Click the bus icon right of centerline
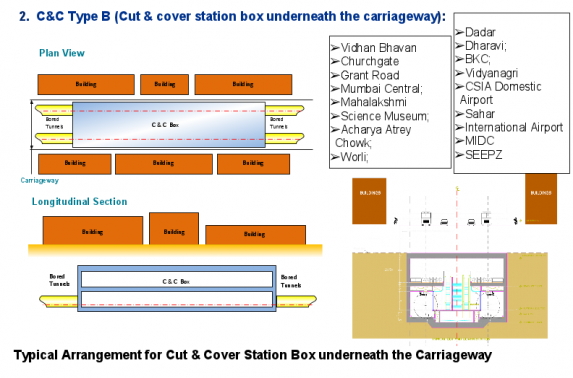Screen dimensions: 573x378 click(x=486, y=219)
